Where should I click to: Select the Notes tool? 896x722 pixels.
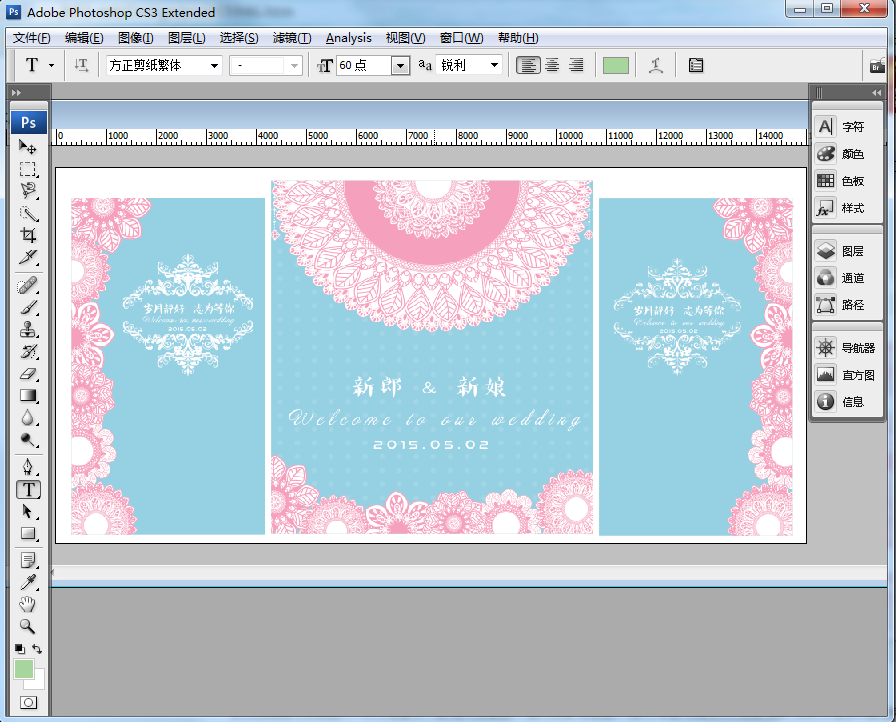(x=27, y=560)
